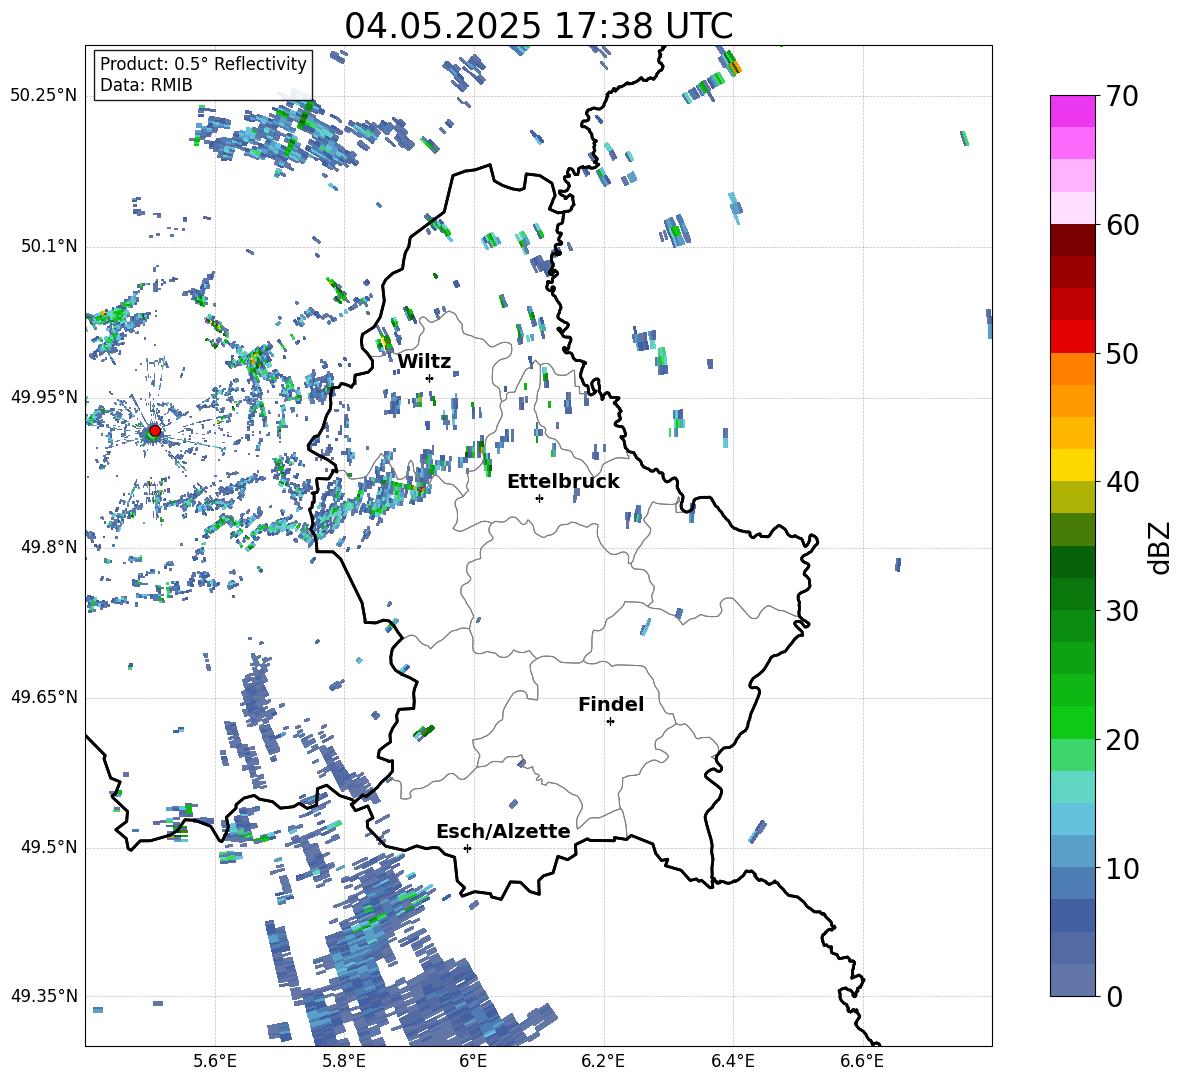
Task: Click the colorbar tick value 0
Action: click(x=1114, y=997)
